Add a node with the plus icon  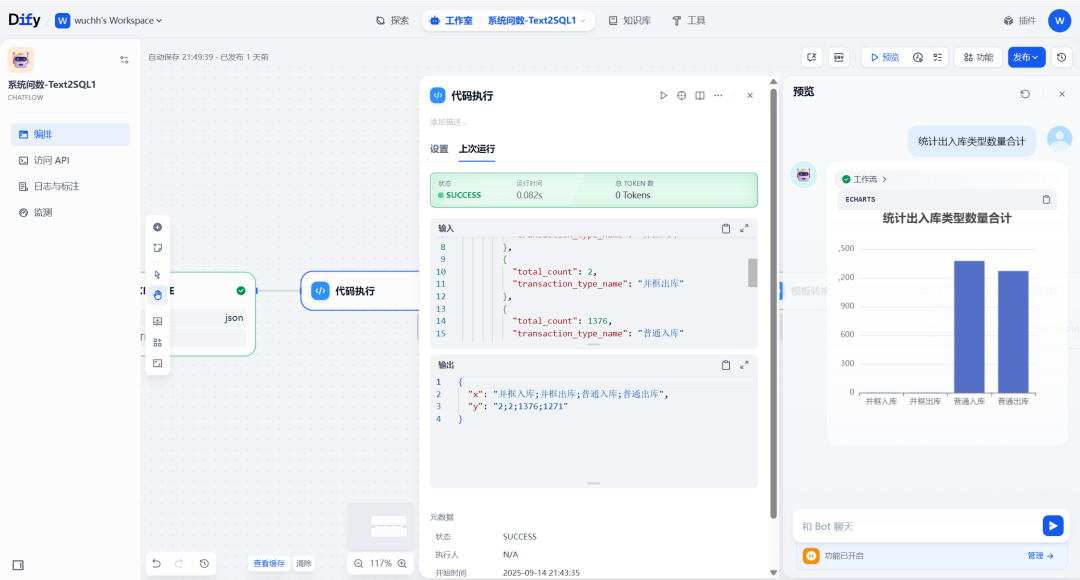[158, 227]
